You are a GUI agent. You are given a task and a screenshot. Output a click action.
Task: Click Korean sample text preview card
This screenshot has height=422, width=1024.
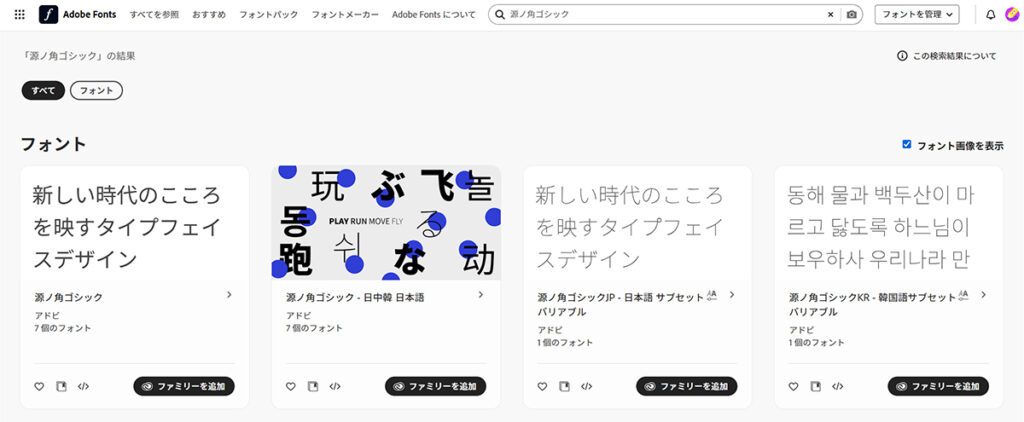pyautogui.click(x=880, y=227)
